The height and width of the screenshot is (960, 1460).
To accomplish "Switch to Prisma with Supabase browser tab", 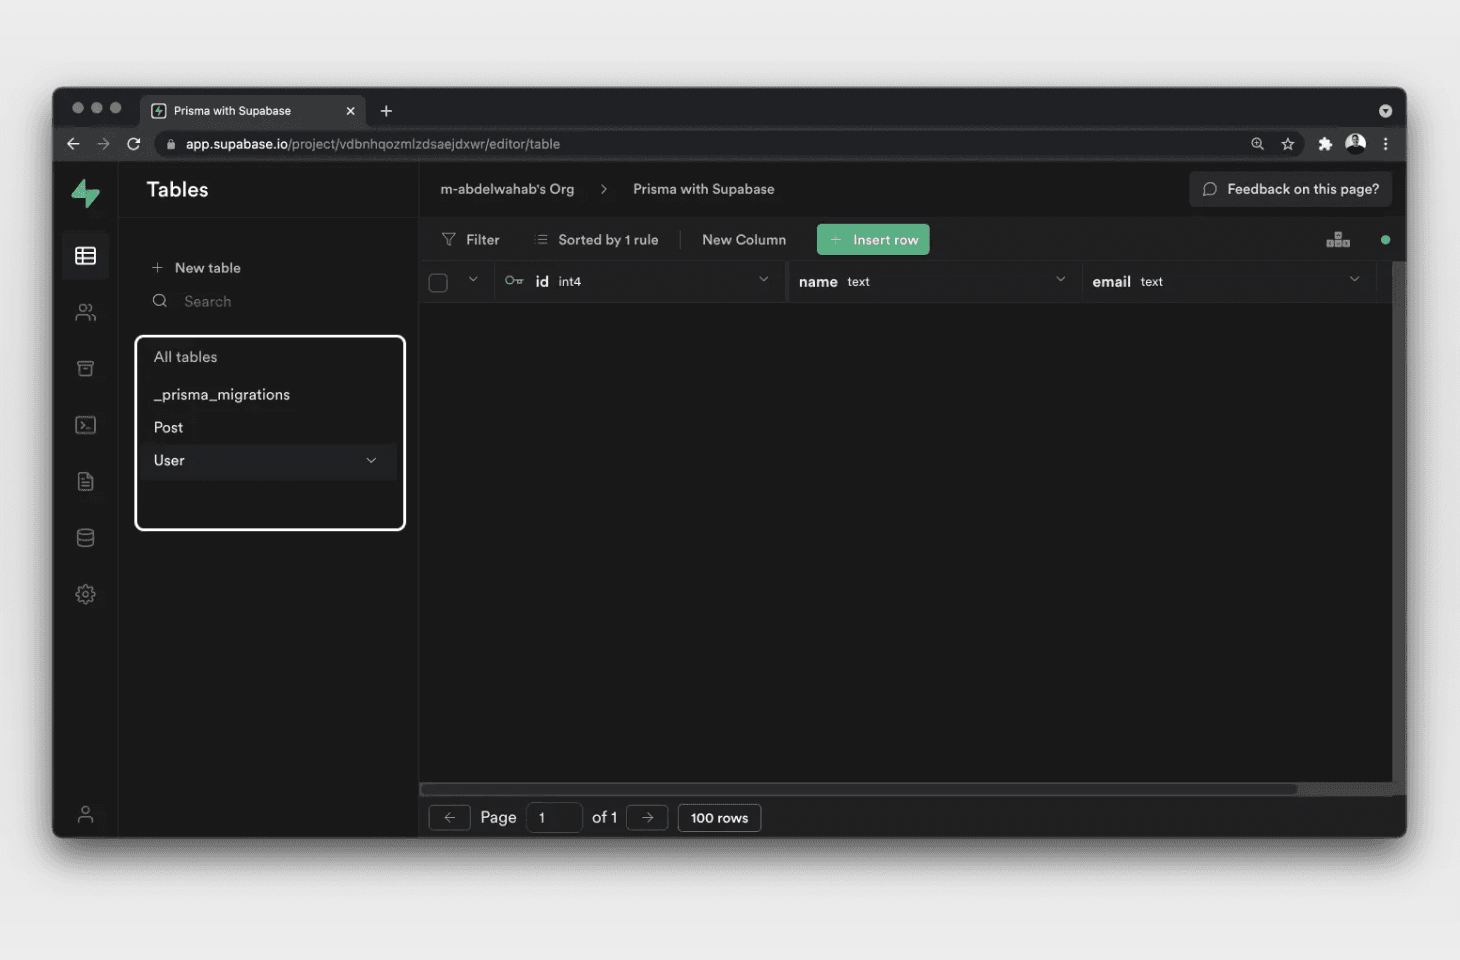I will pos(252,111).
